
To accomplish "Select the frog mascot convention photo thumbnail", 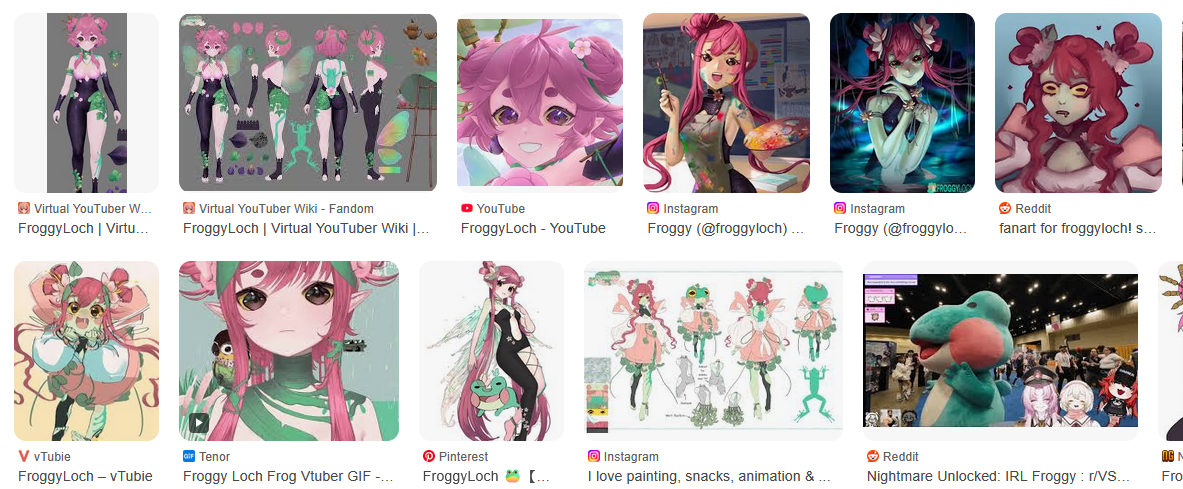I will 1000,351.
